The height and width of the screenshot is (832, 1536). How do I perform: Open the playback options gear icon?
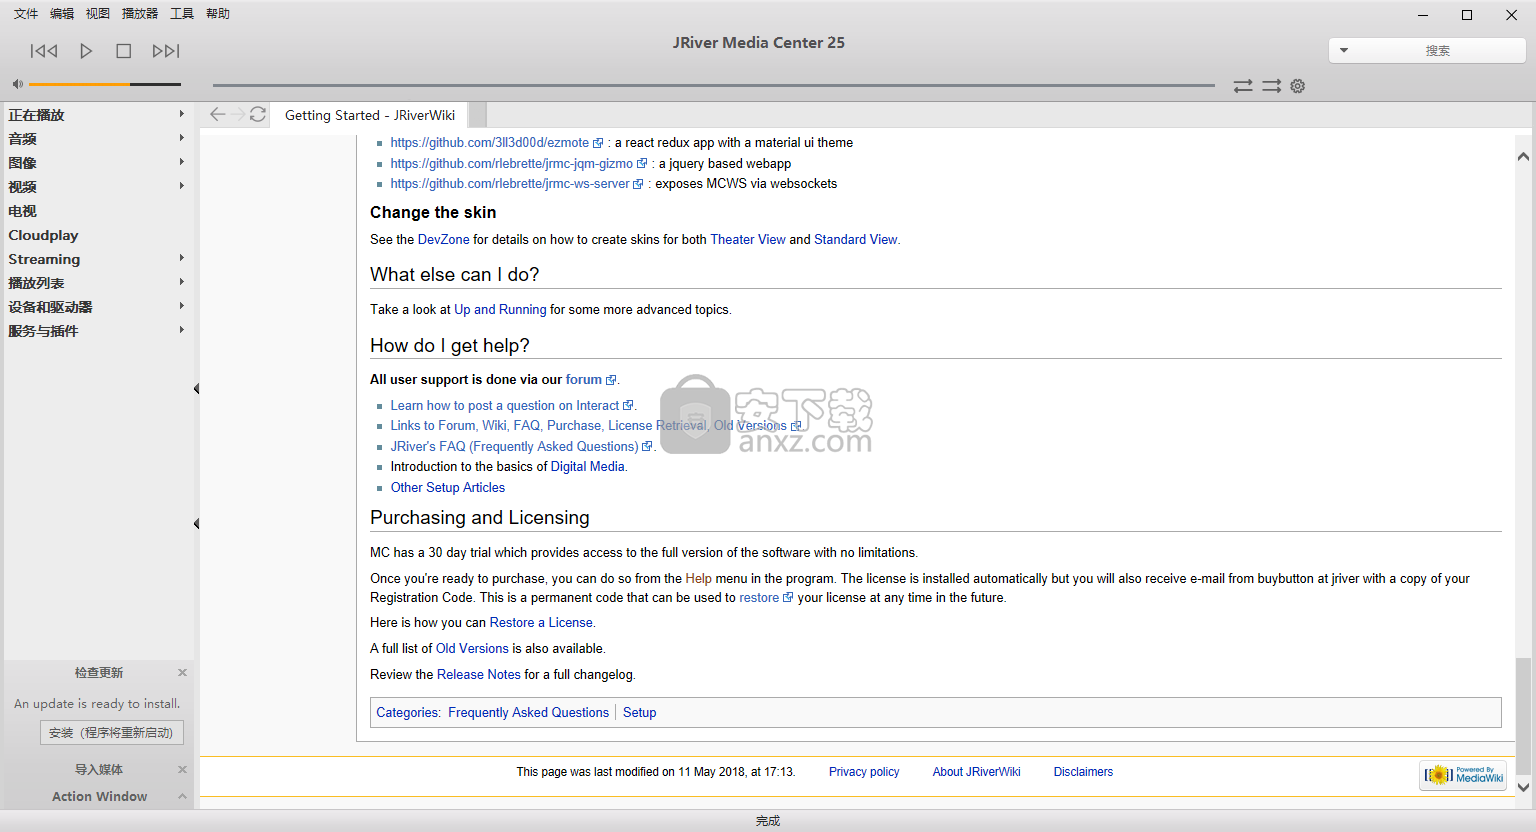coord(1298,86)
